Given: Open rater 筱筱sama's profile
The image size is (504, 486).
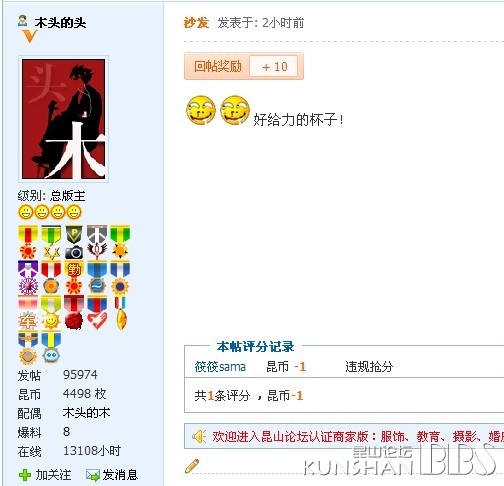Looking at the screenshot, I should coord(220,367).
